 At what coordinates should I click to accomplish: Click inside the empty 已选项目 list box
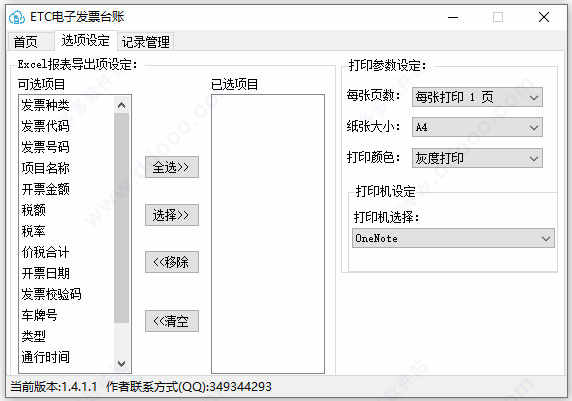pyautogui.click(x=268, y=234)
